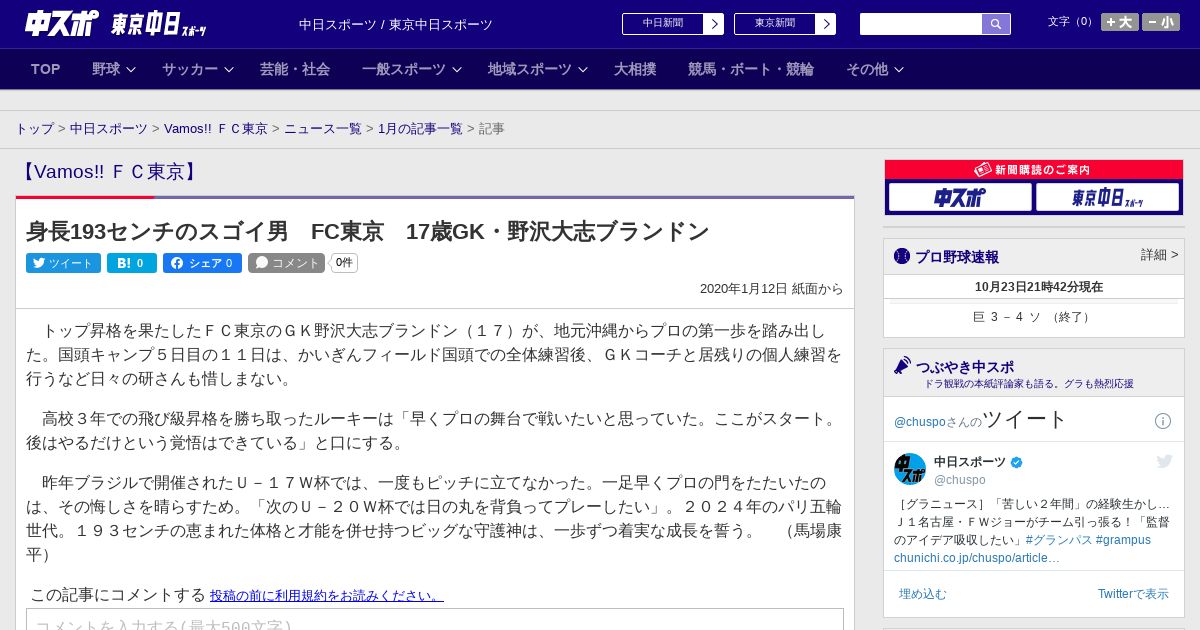1200x630 pixels.
Task: Open chunichi.co.jp/chuspo/article link in tweet
Action: coord(976,558)
